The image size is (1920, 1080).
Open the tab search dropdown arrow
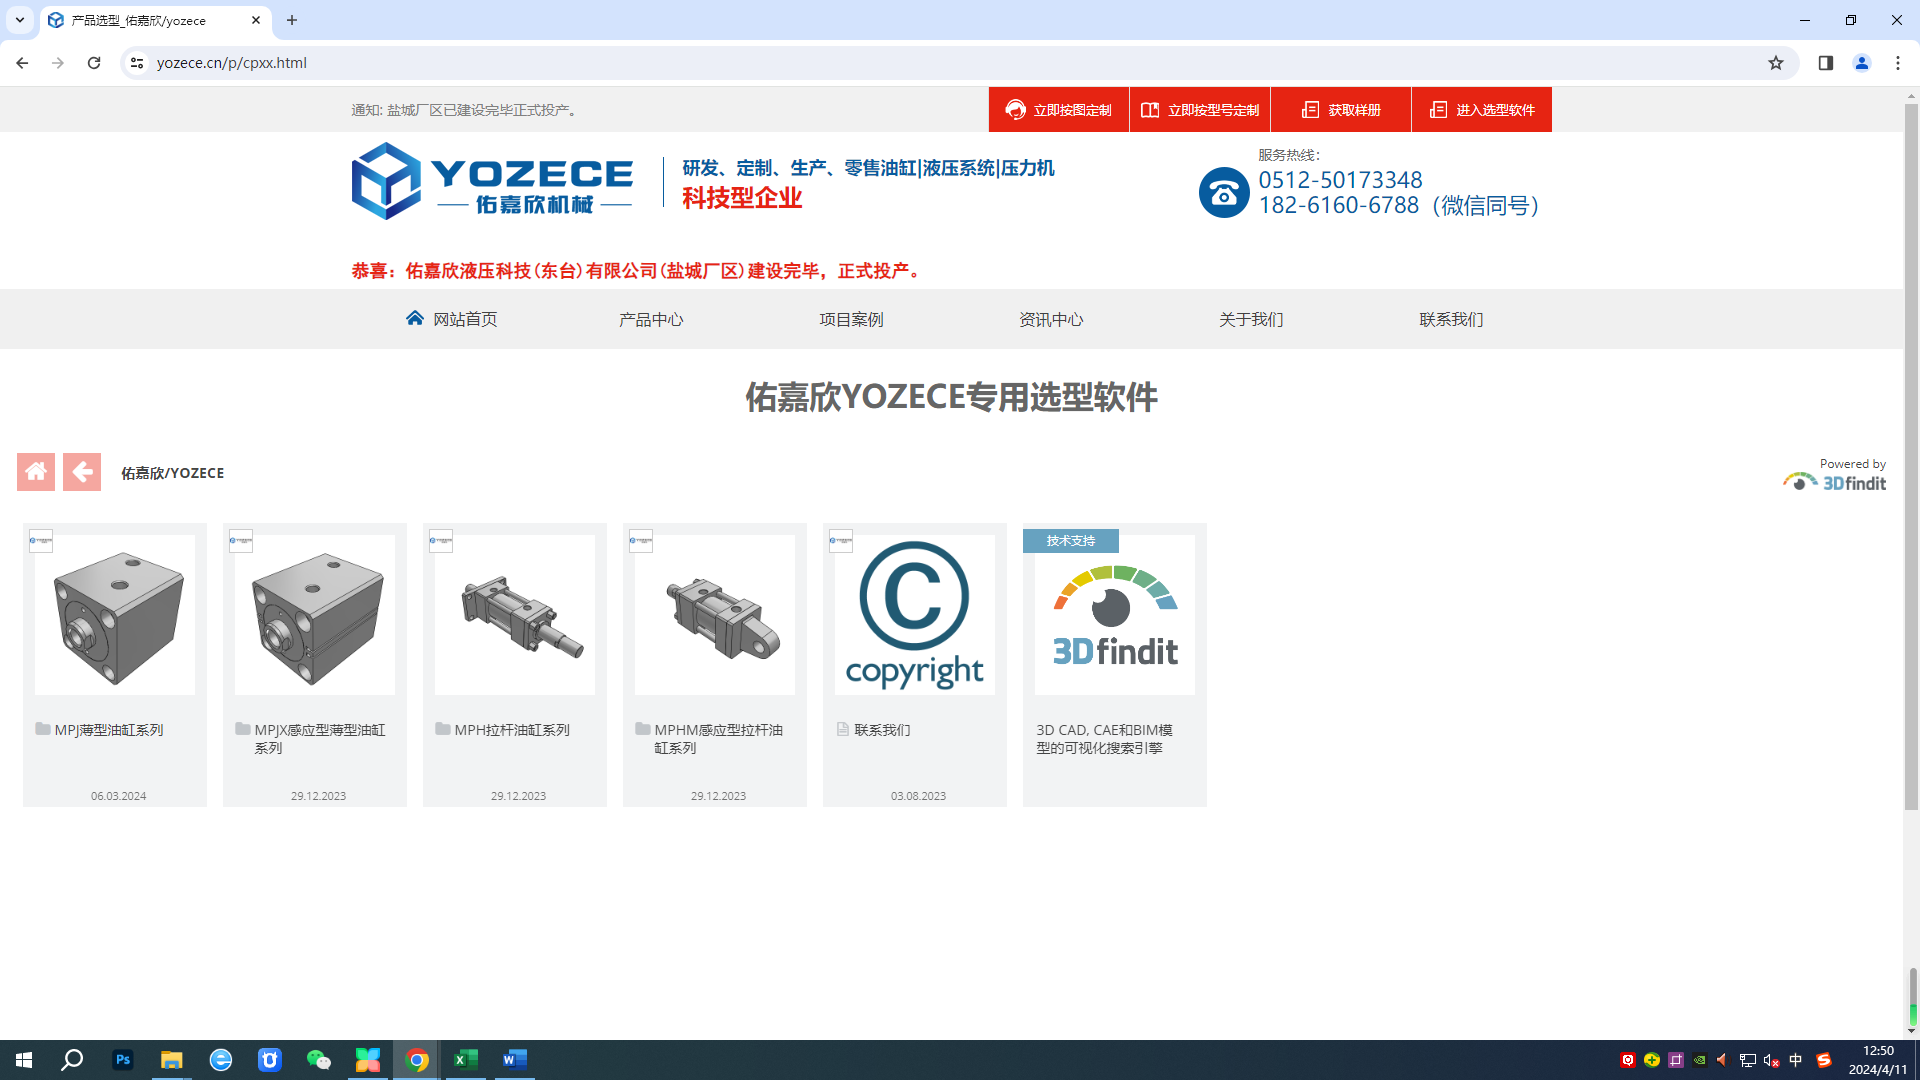(19, 20)
